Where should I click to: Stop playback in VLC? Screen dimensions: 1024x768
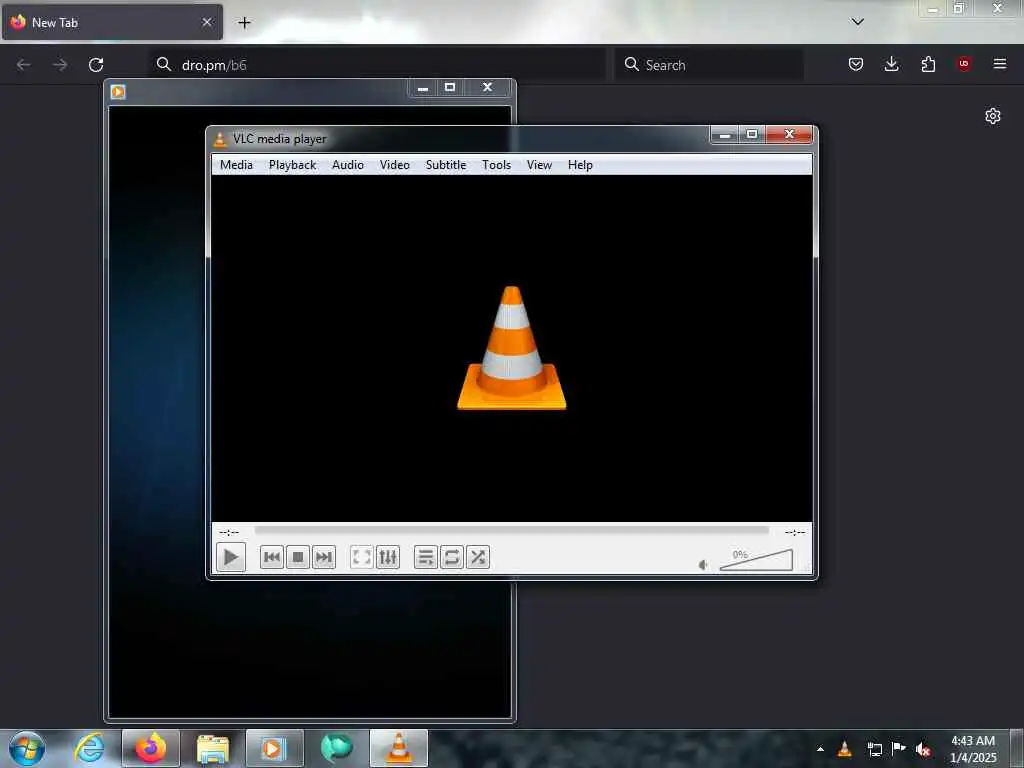[298, 557]
